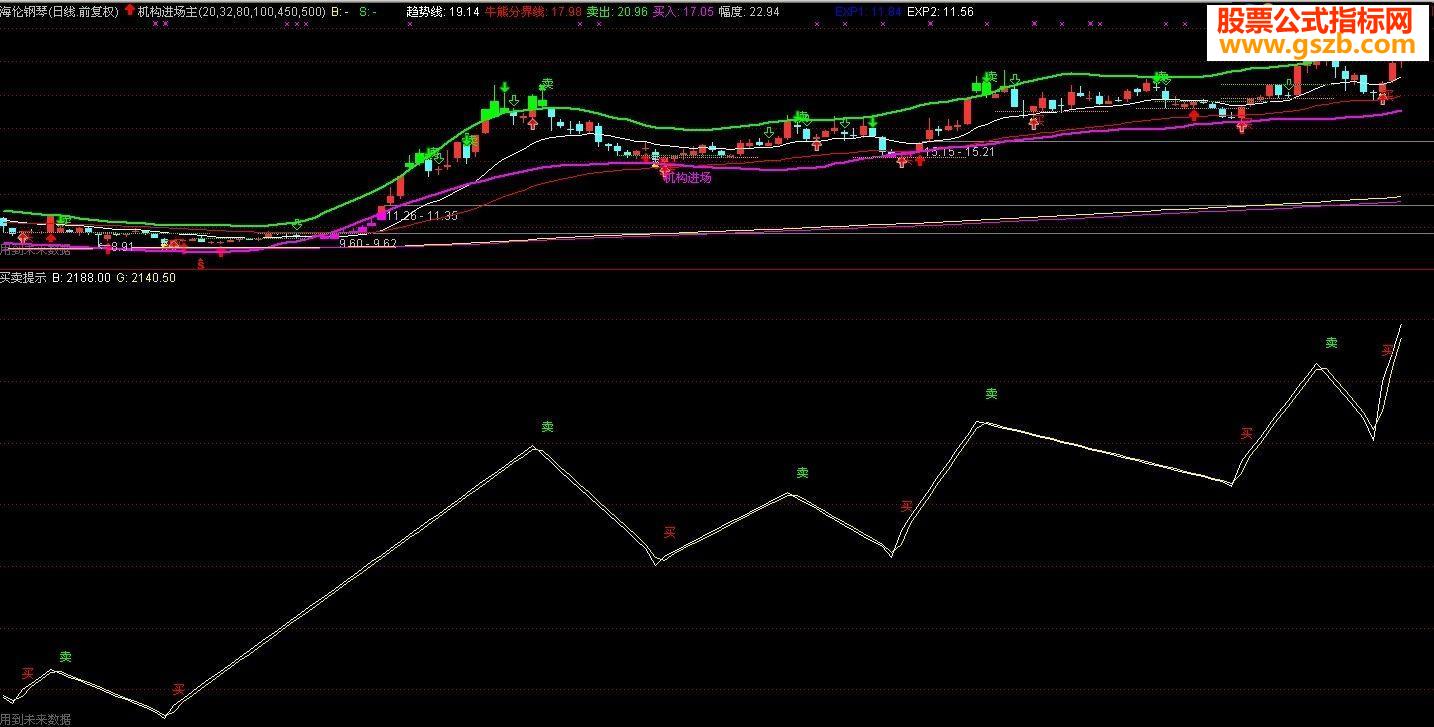Click the red 牛熊分界线: 17.98 readout
The image size is (1434, 727).
point(533,12)
